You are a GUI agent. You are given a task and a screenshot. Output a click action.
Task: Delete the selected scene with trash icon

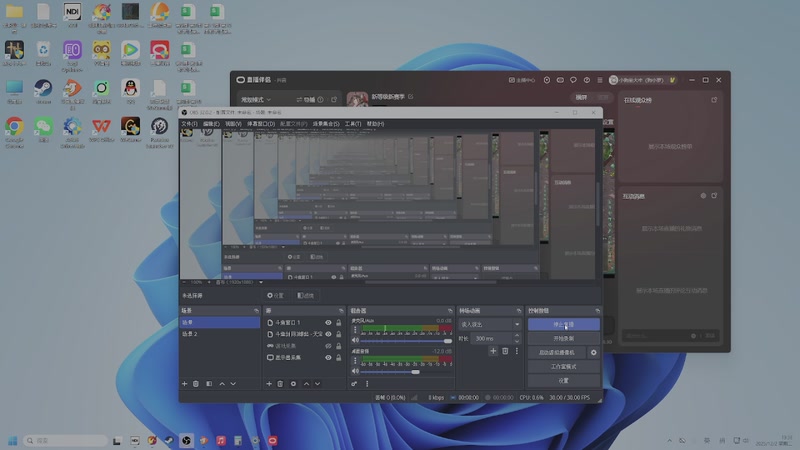click(x=196, y=384)
